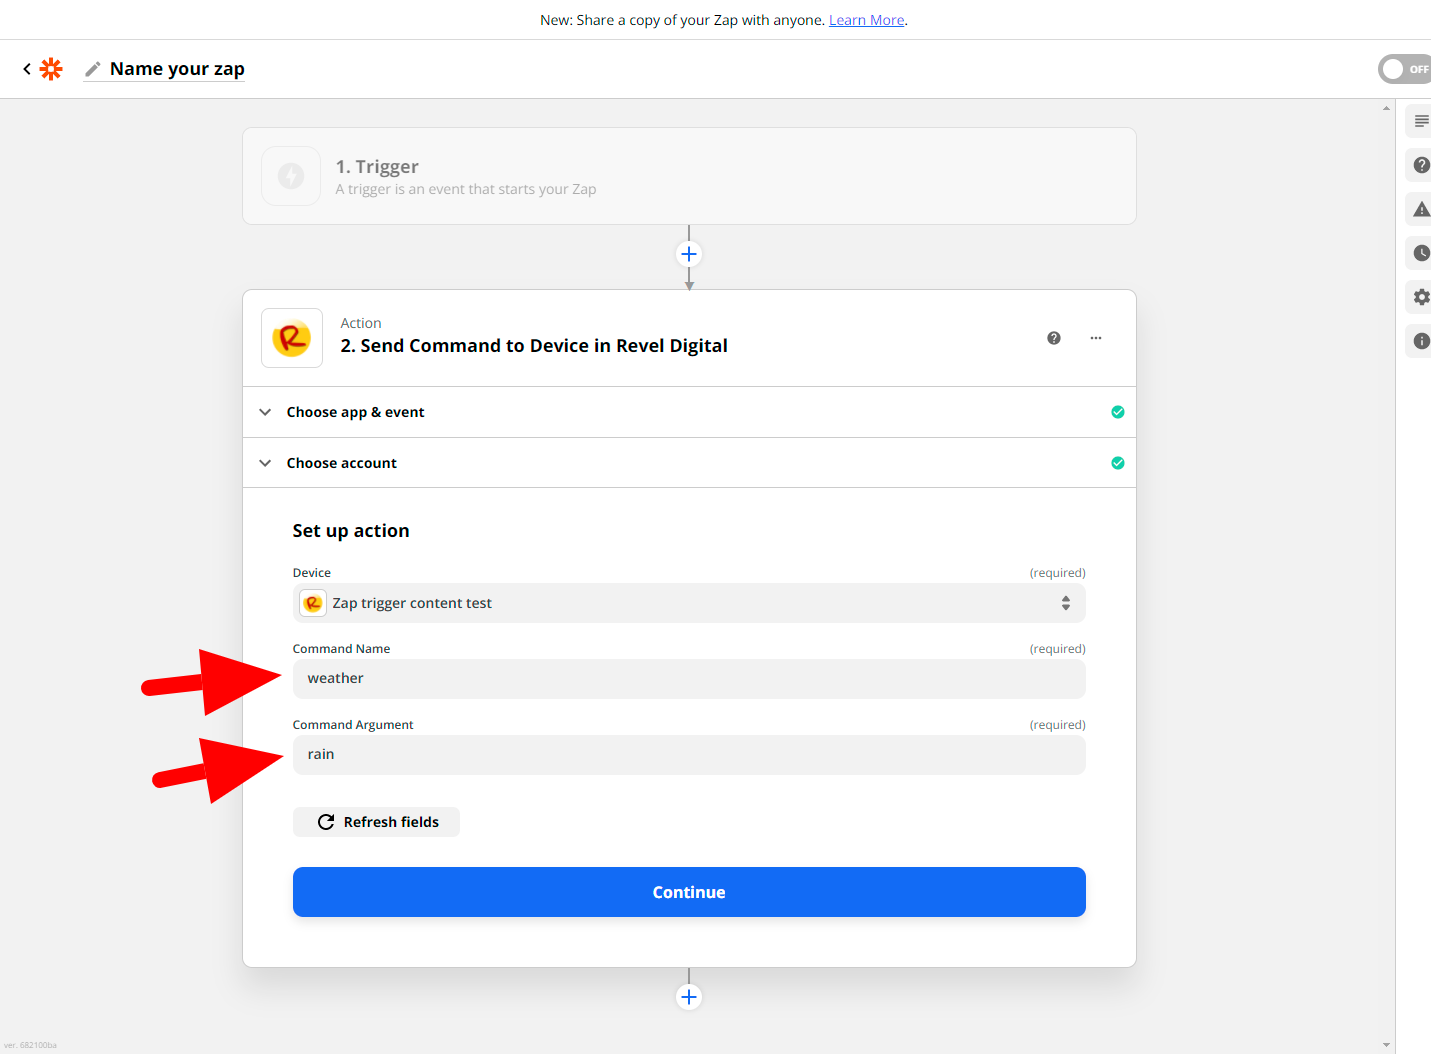Click the scrollbar up arrow
1431x1054 pixels.
pyautogui.click(x=1386, y=108)
